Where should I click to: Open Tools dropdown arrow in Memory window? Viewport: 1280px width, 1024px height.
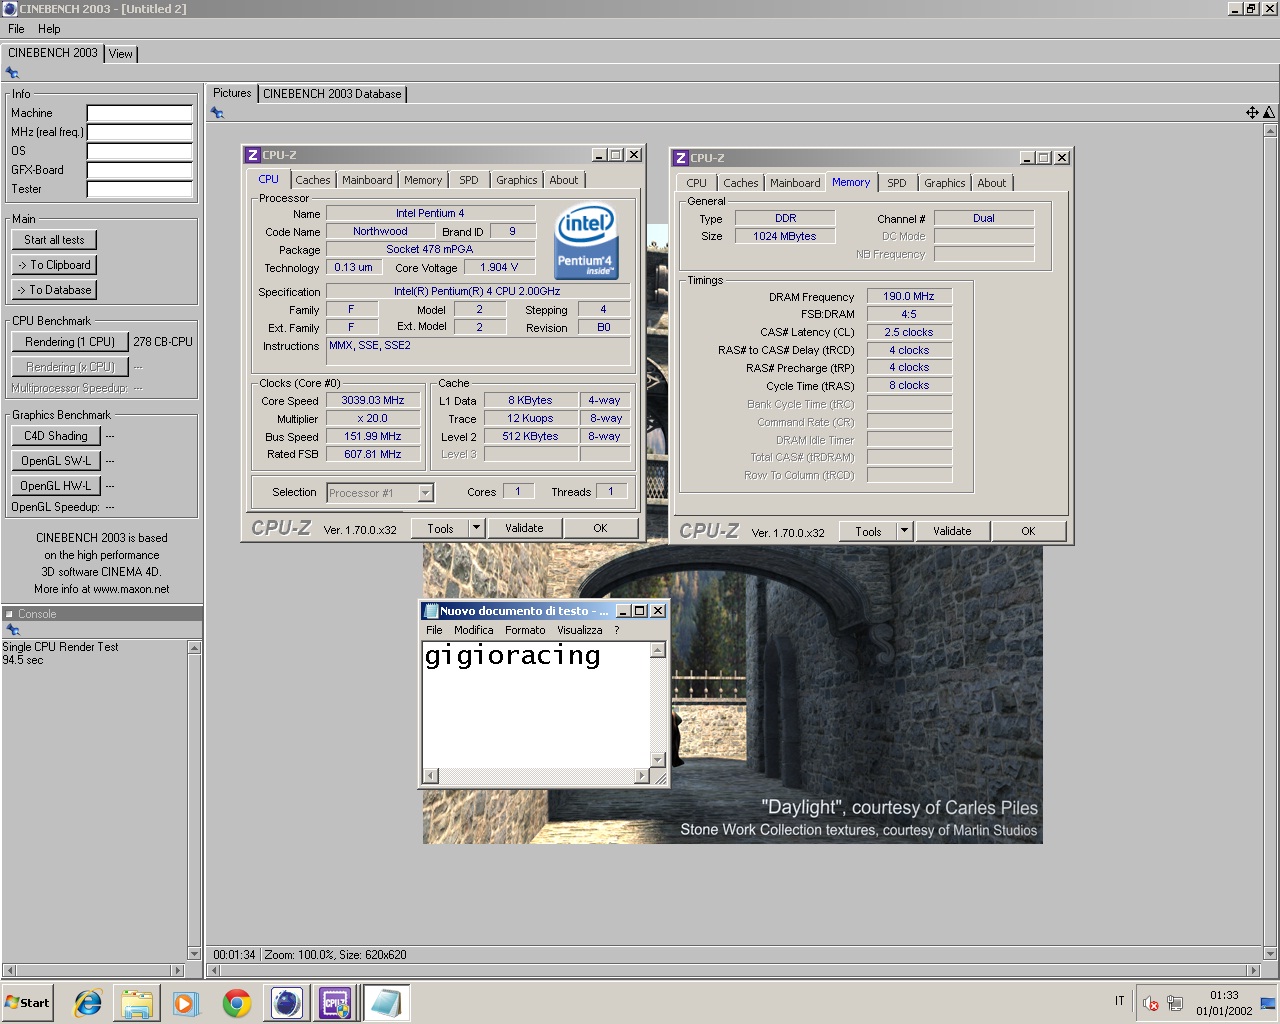904,531
